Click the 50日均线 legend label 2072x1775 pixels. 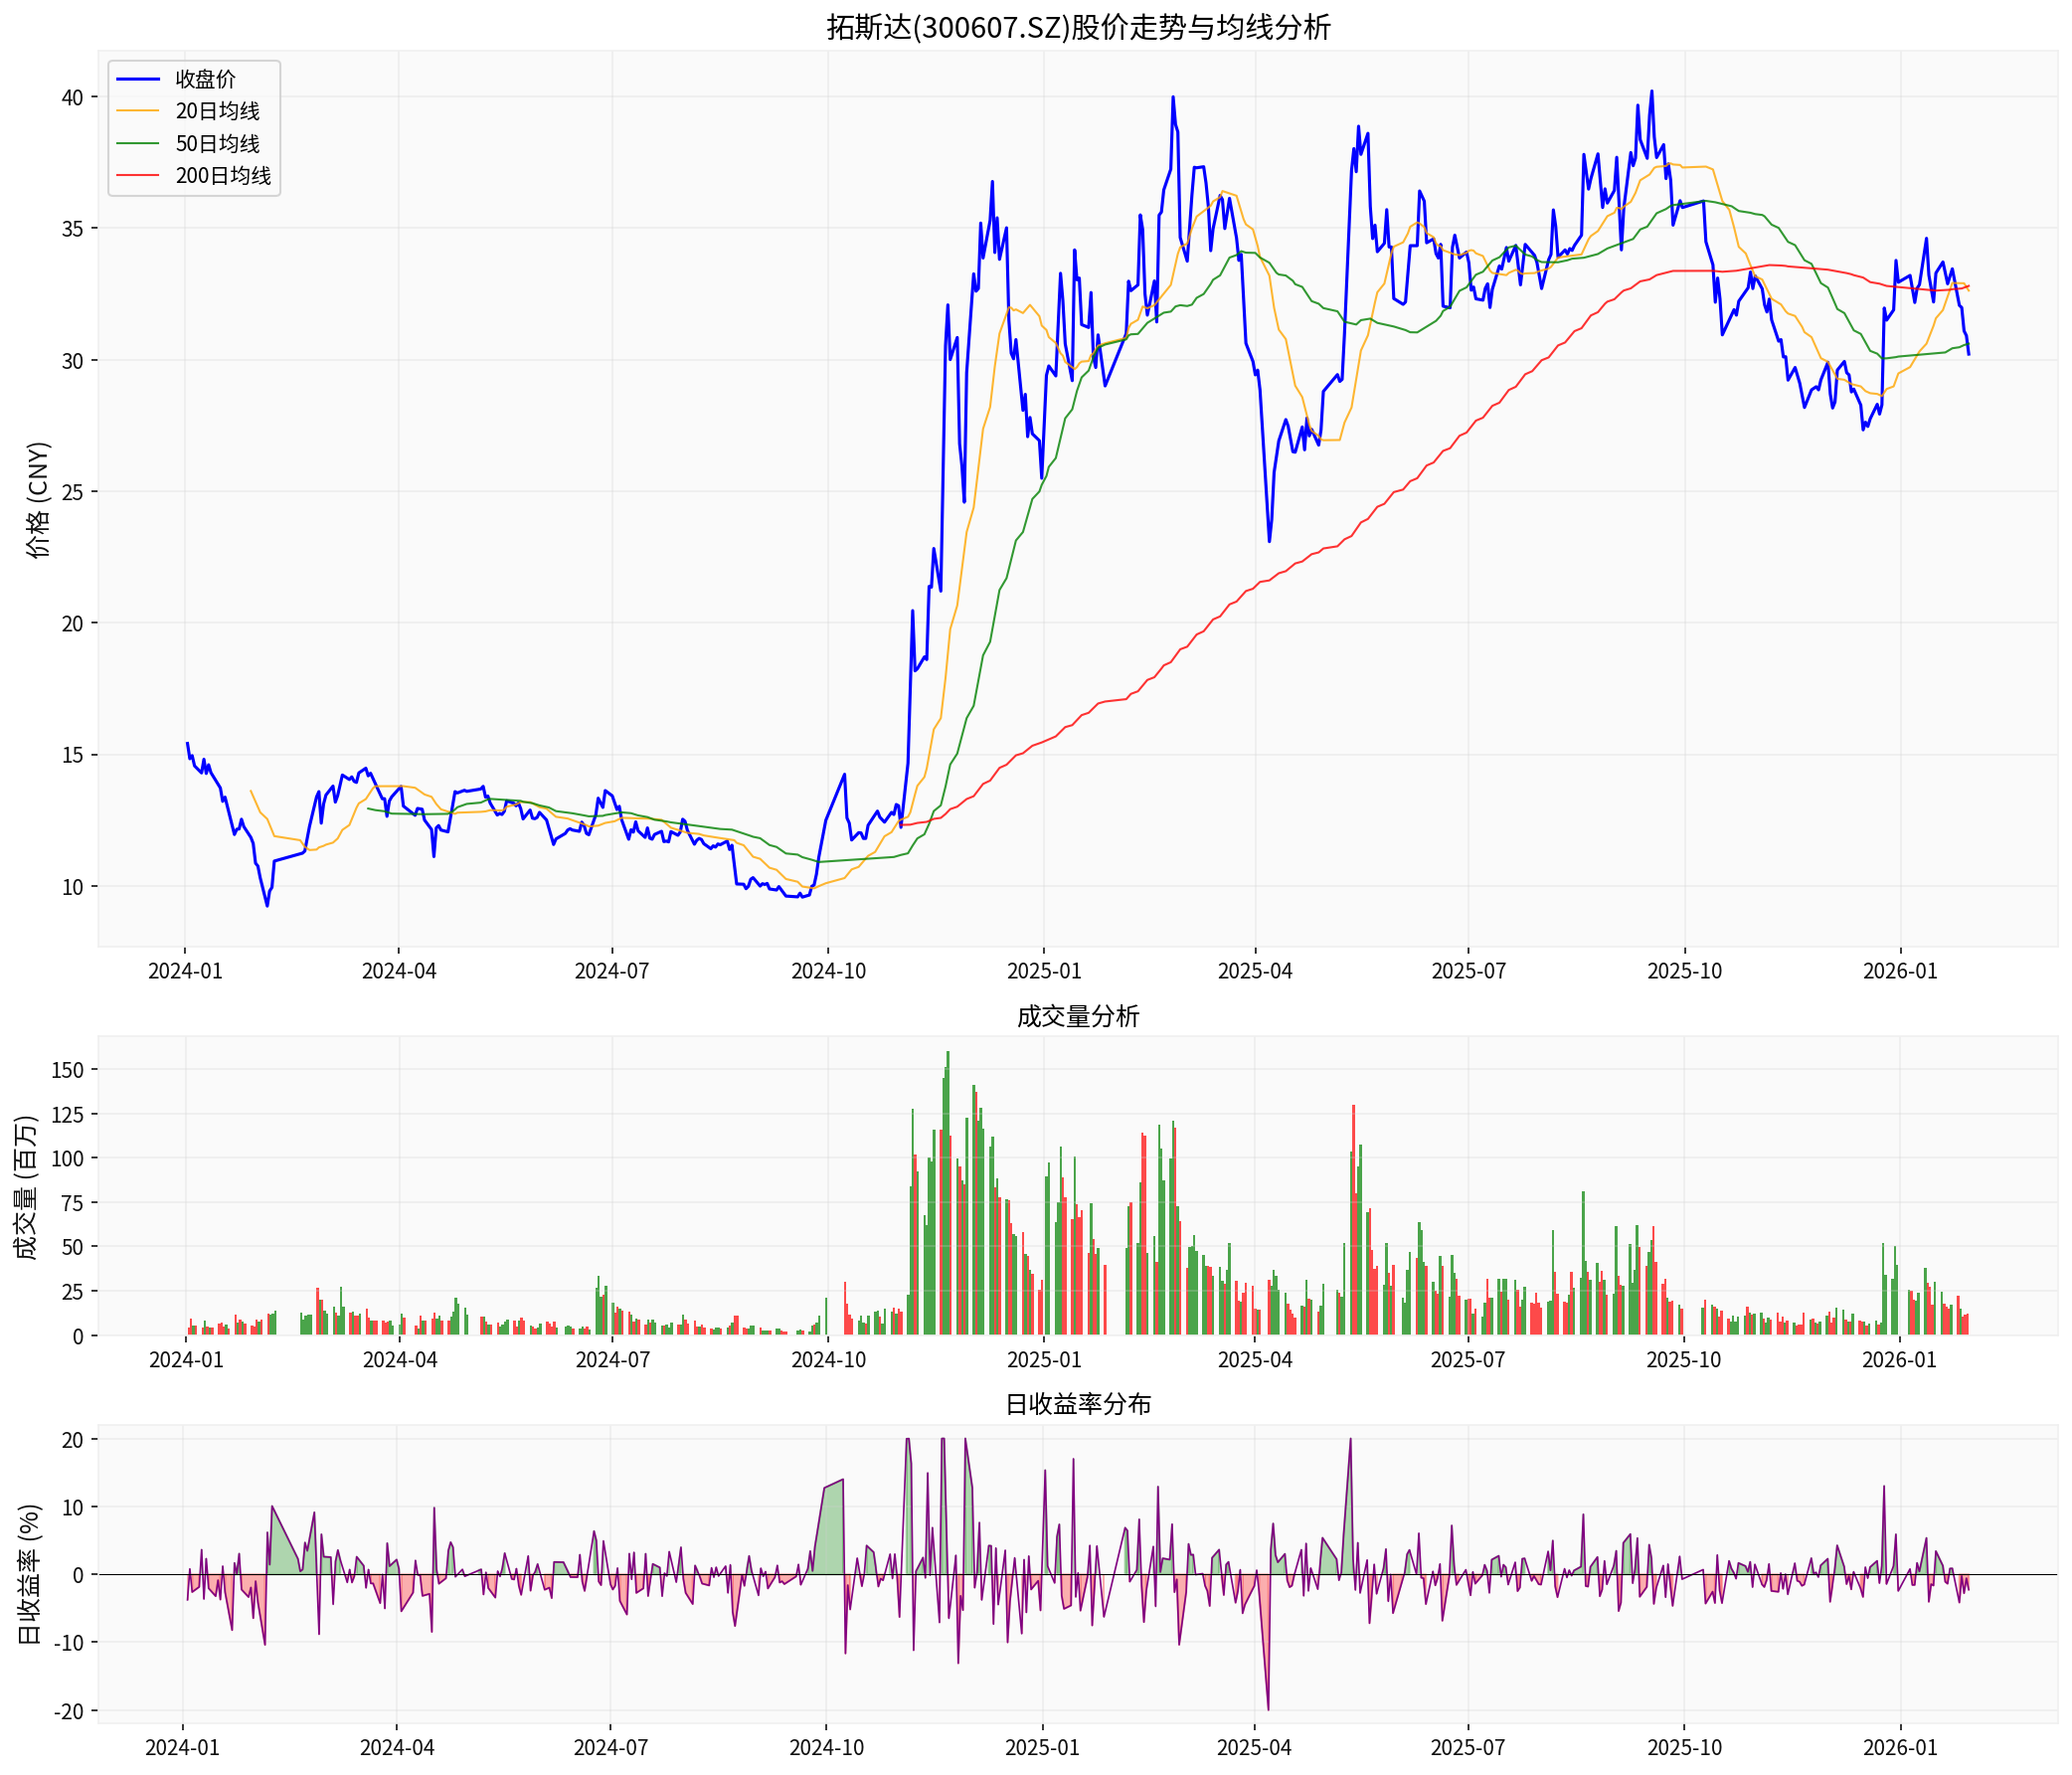coord(217,143)
